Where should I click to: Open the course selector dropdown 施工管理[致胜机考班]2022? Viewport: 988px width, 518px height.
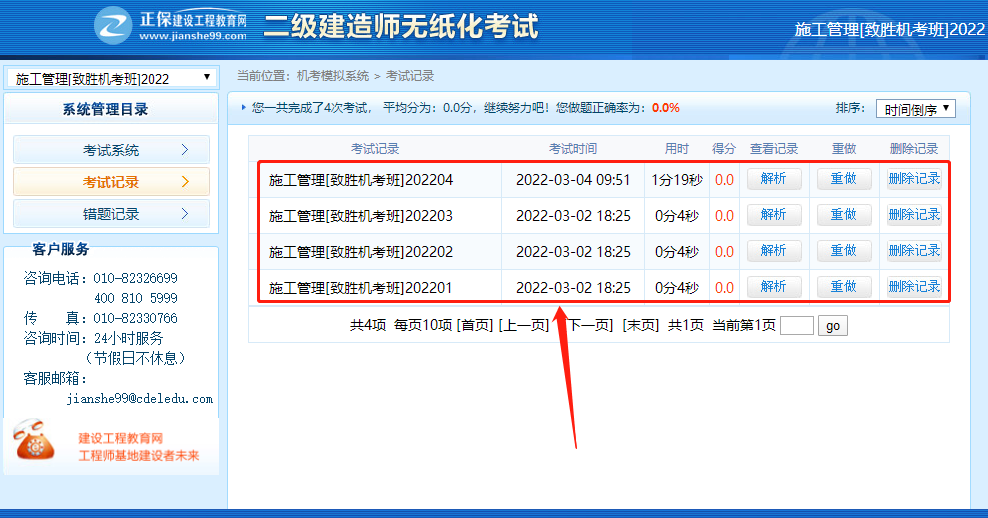coord(111,78)
